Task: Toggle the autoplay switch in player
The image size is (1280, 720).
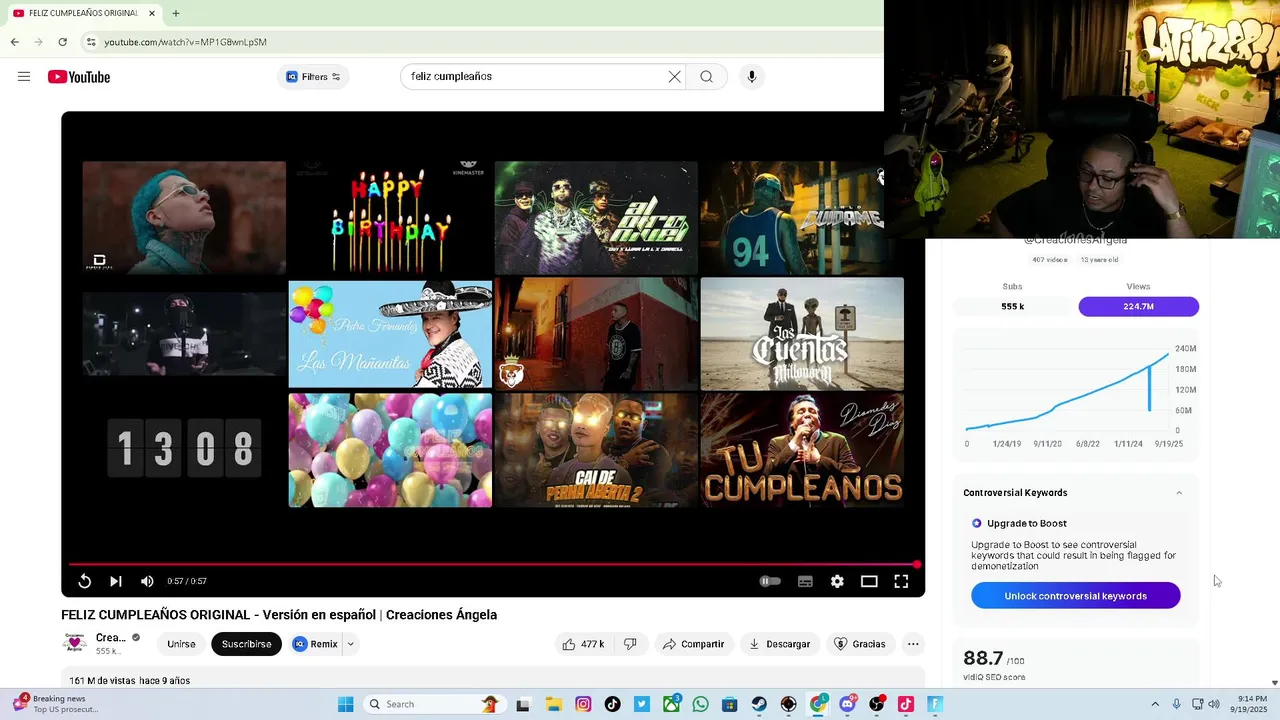Action: tap(770, 581)
